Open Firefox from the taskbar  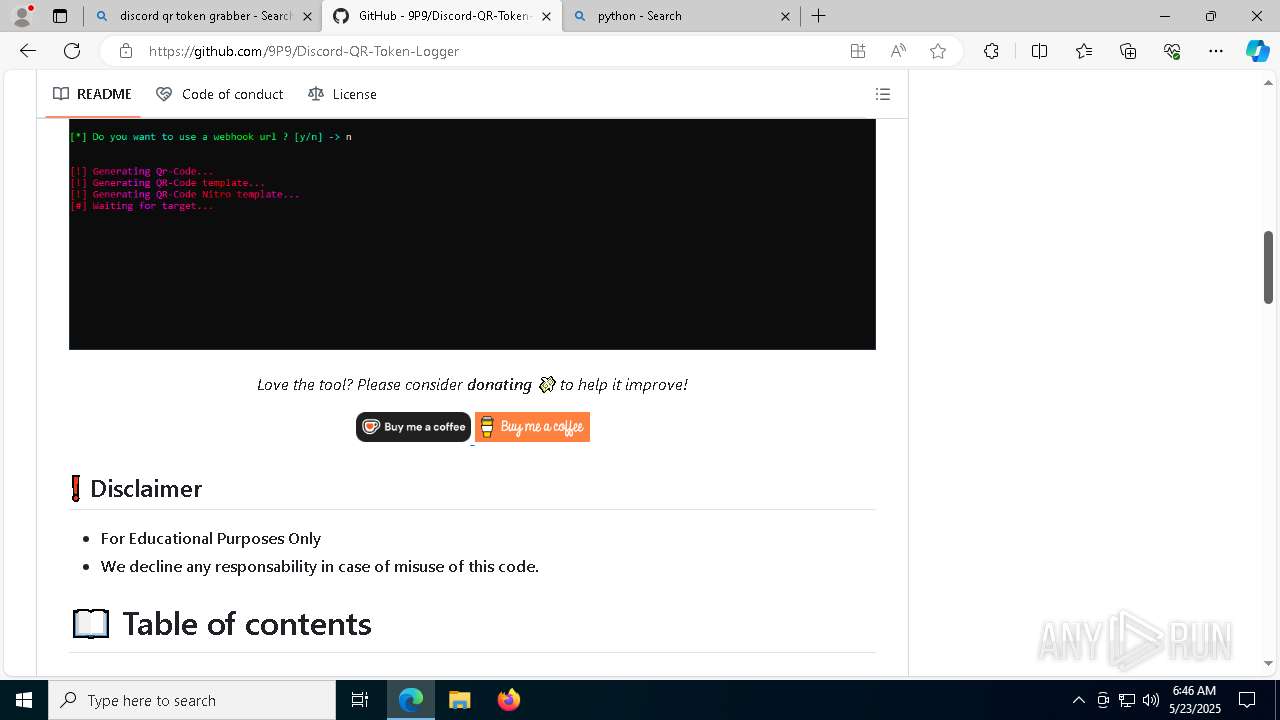(508, 700)
